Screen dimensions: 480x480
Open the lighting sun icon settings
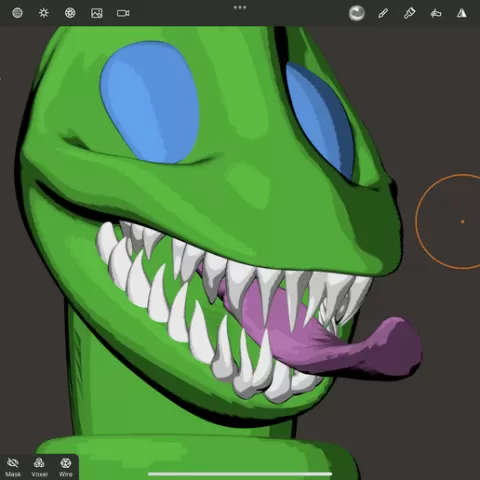point(44,13)
